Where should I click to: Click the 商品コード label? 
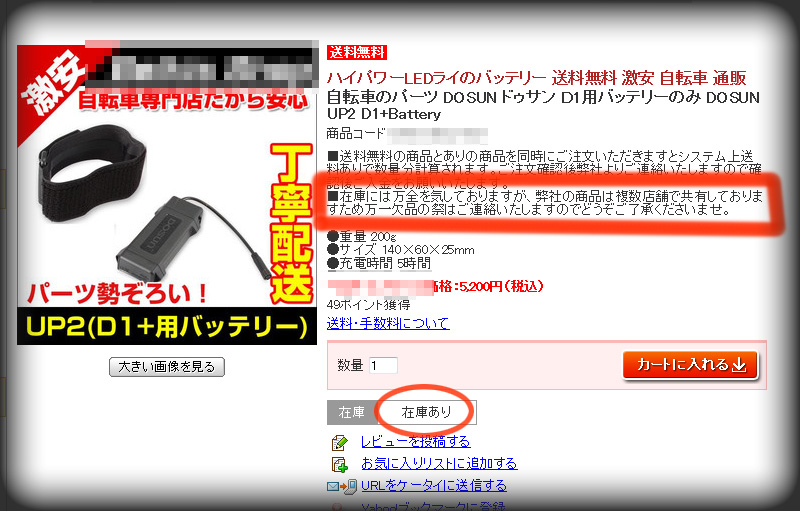tap(356, 134)
